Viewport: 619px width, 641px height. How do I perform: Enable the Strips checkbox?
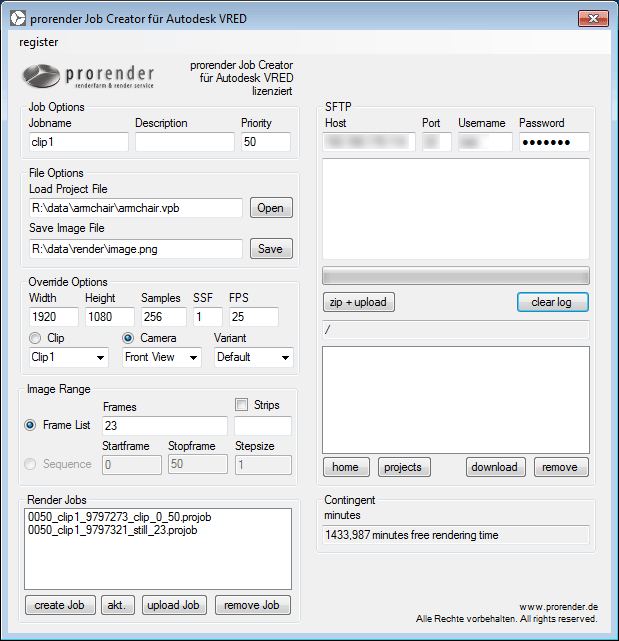click(x=242, y=405)
